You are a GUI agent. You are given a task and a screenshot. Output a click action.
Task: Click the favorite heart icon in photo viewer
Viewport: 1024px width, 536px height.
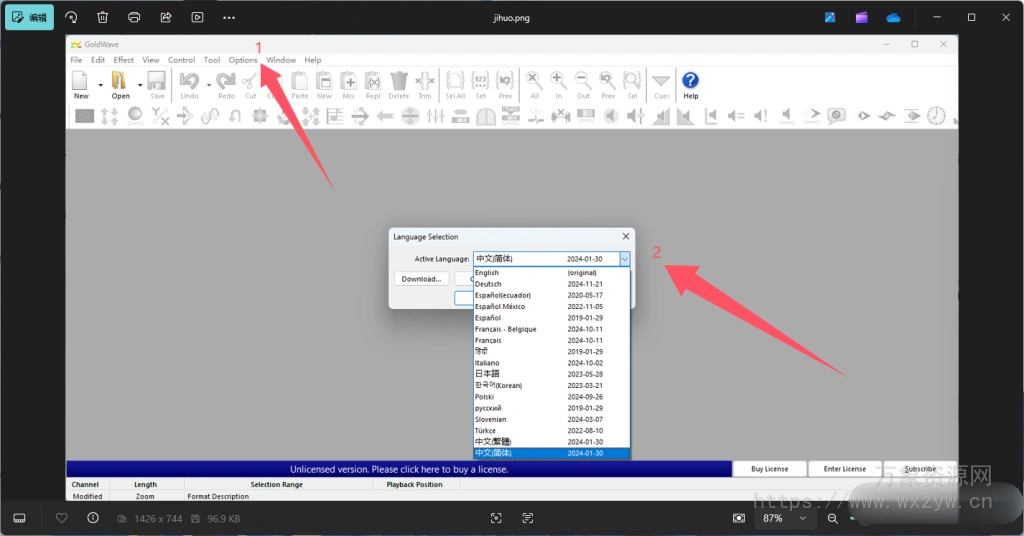[62, 518]
